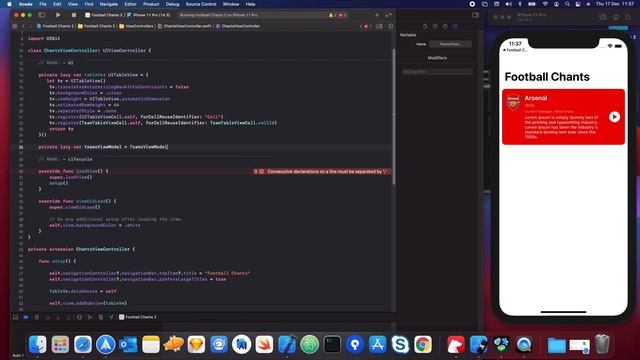Open Google Chrome from the Dock
This screenshot has height=360, width=640.
[x=423, y=344]
